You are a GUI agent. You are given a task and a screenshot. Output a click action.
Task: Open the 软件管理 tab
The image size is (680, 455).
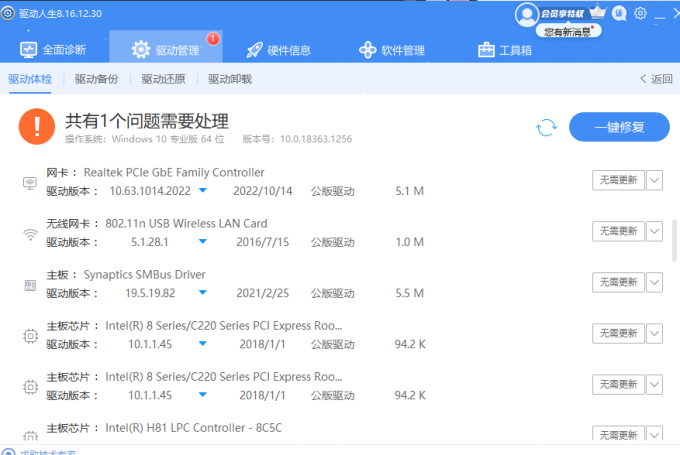pos(392,50)
